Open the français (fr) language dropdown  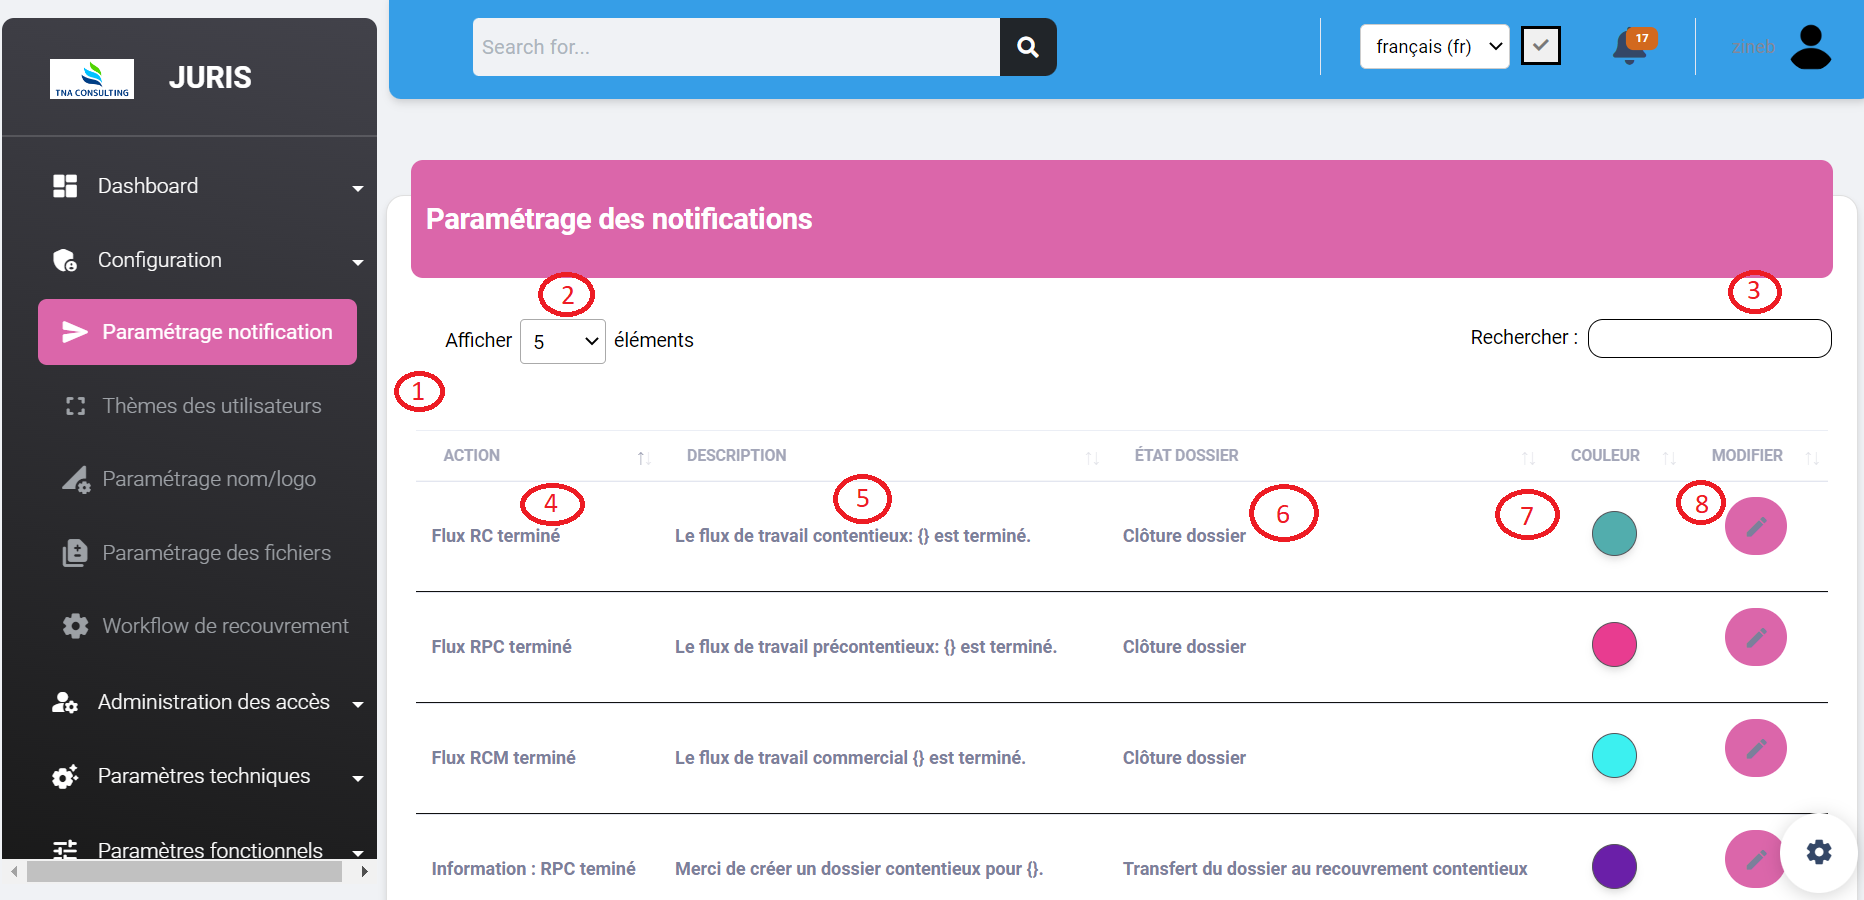pos(1434,47)
